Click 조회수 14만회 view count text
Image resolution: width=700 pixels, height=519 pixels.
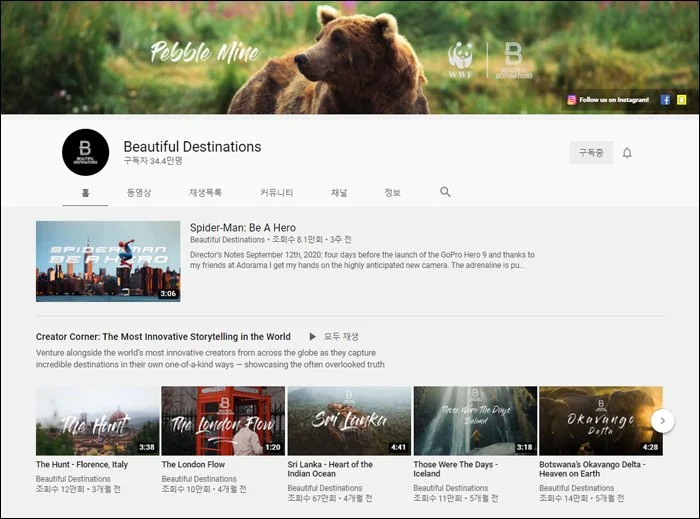(x=563, y=498)
